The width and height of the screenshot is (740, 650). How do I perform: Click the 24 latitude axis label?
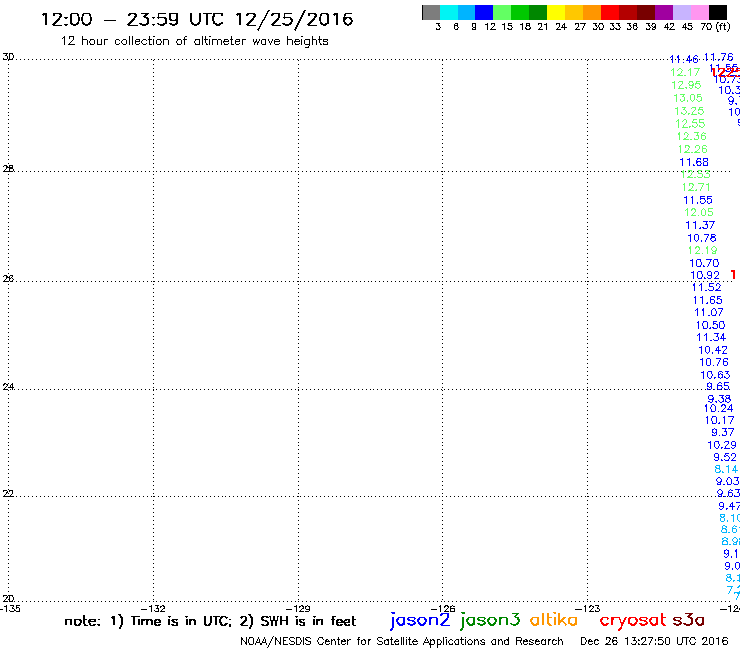pyautogui.click(x=8, y=387)
